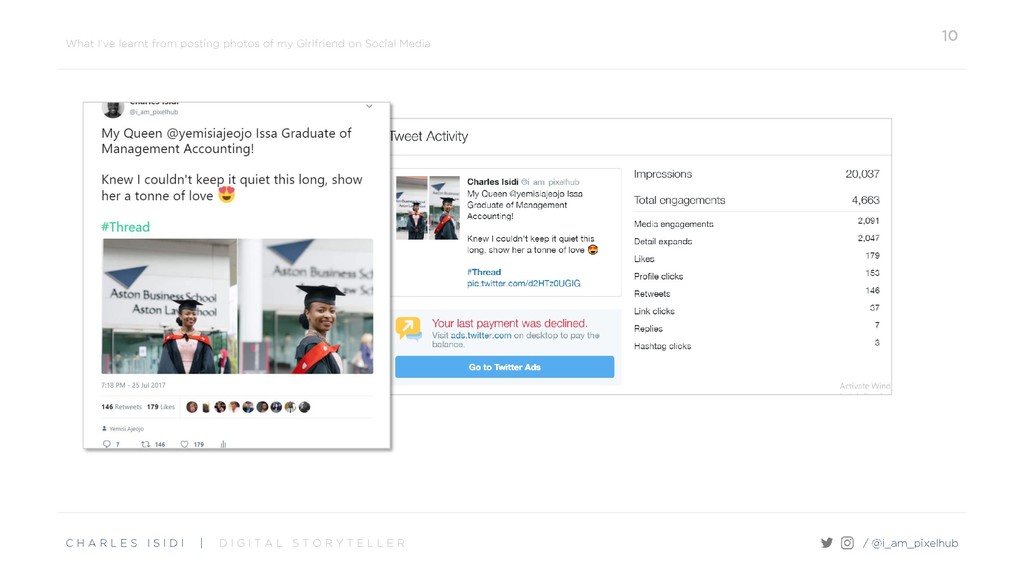The height and width of the screenshot is (576, 1024).
Task: Click #Thread link in Tweet Activity panel
Action: coord(484,272)
